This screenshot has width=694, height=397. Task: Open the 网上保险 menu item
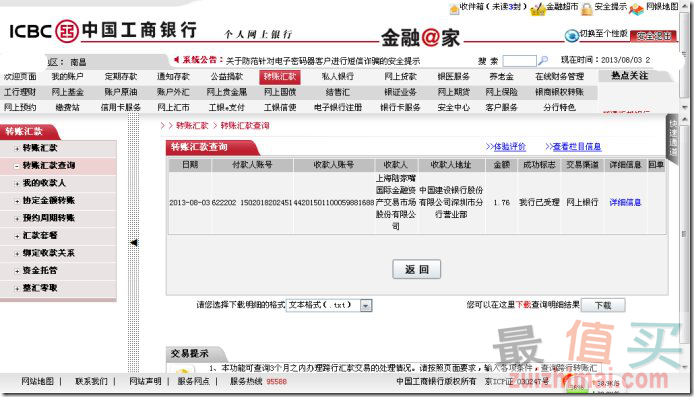501,92
